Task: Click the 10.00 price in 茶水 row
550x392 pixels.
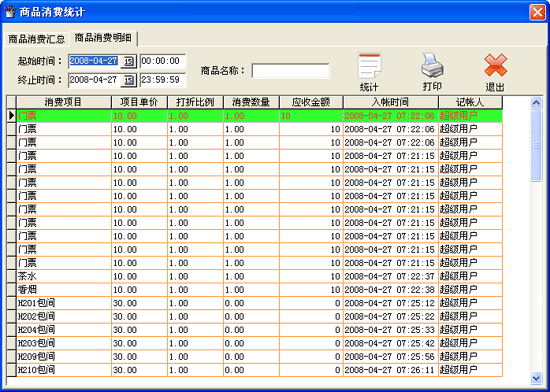Action: 125,276
